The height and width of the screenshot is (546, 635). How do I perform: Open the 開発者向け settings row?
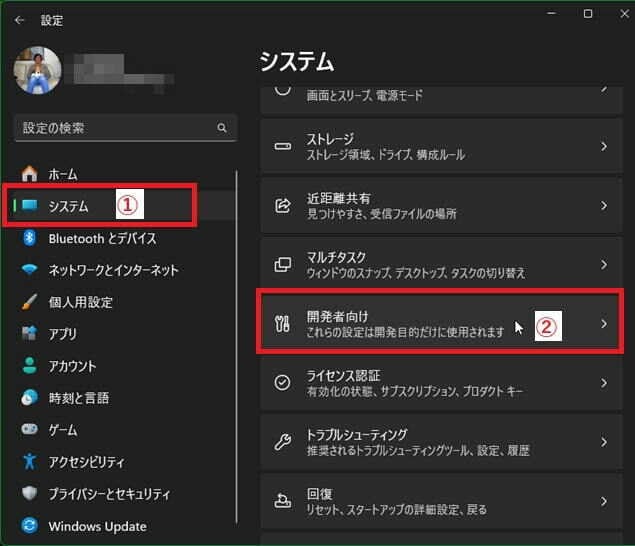[x=440, y=323]
